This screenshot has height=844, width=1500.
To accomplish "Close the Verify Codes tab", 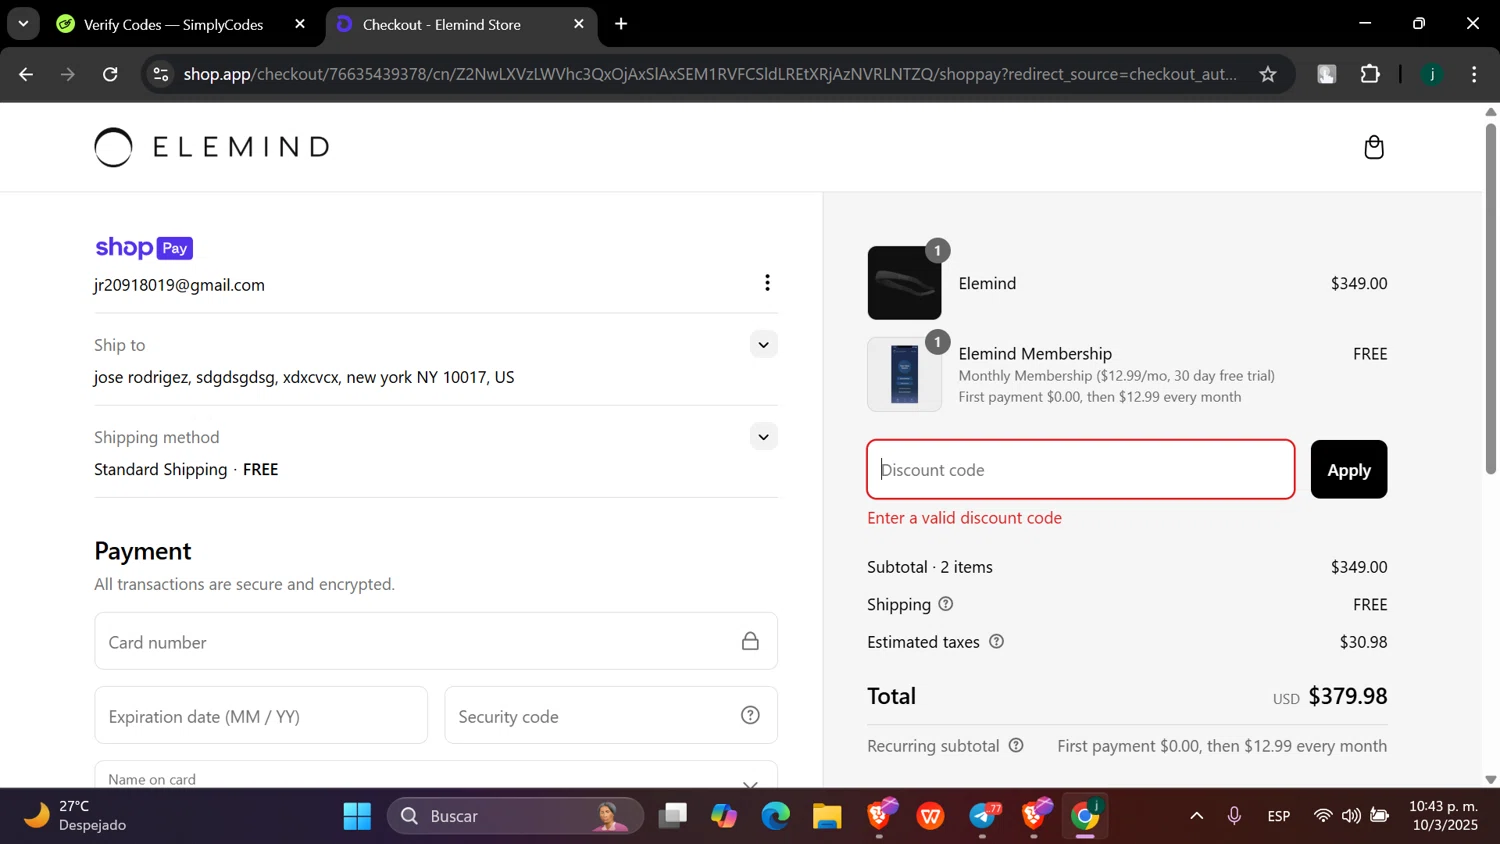I will pyautogui.click(x=300, y=24).
